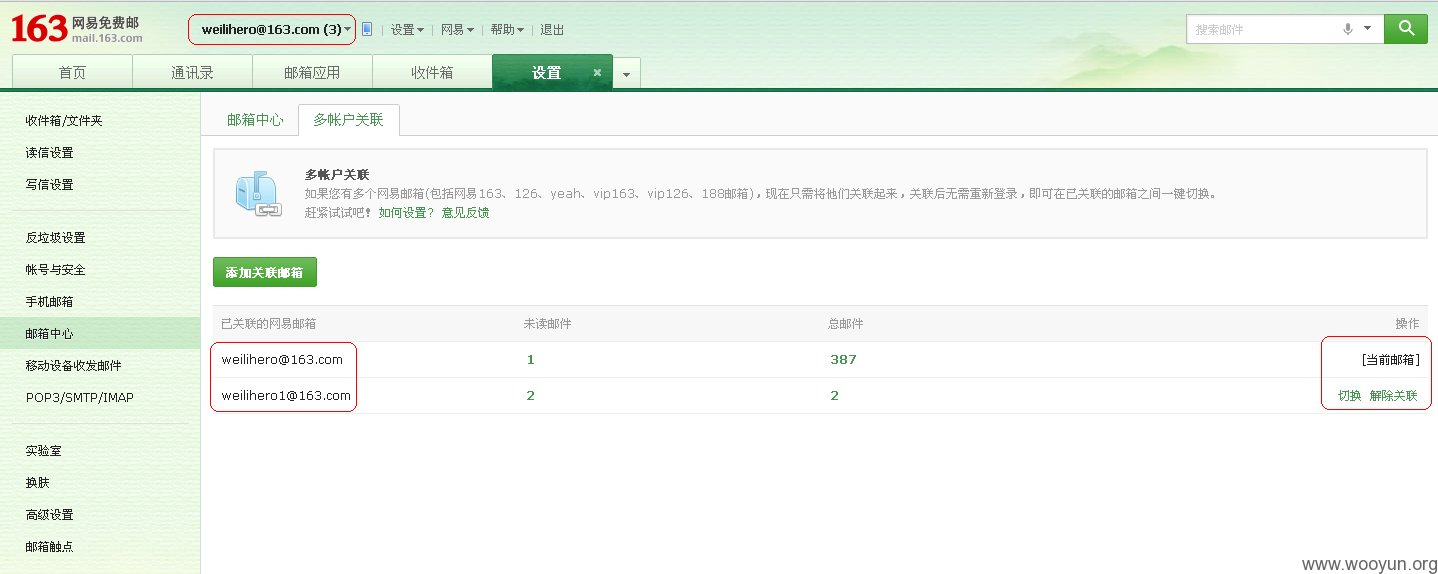1438x574 pixels.
Task: Expand the 帮助 top menu
Action: pos(507,30)
